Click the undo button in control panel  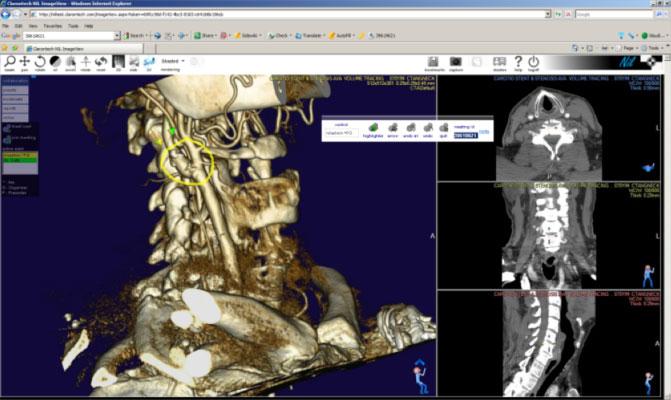click(x=428, y=129)
